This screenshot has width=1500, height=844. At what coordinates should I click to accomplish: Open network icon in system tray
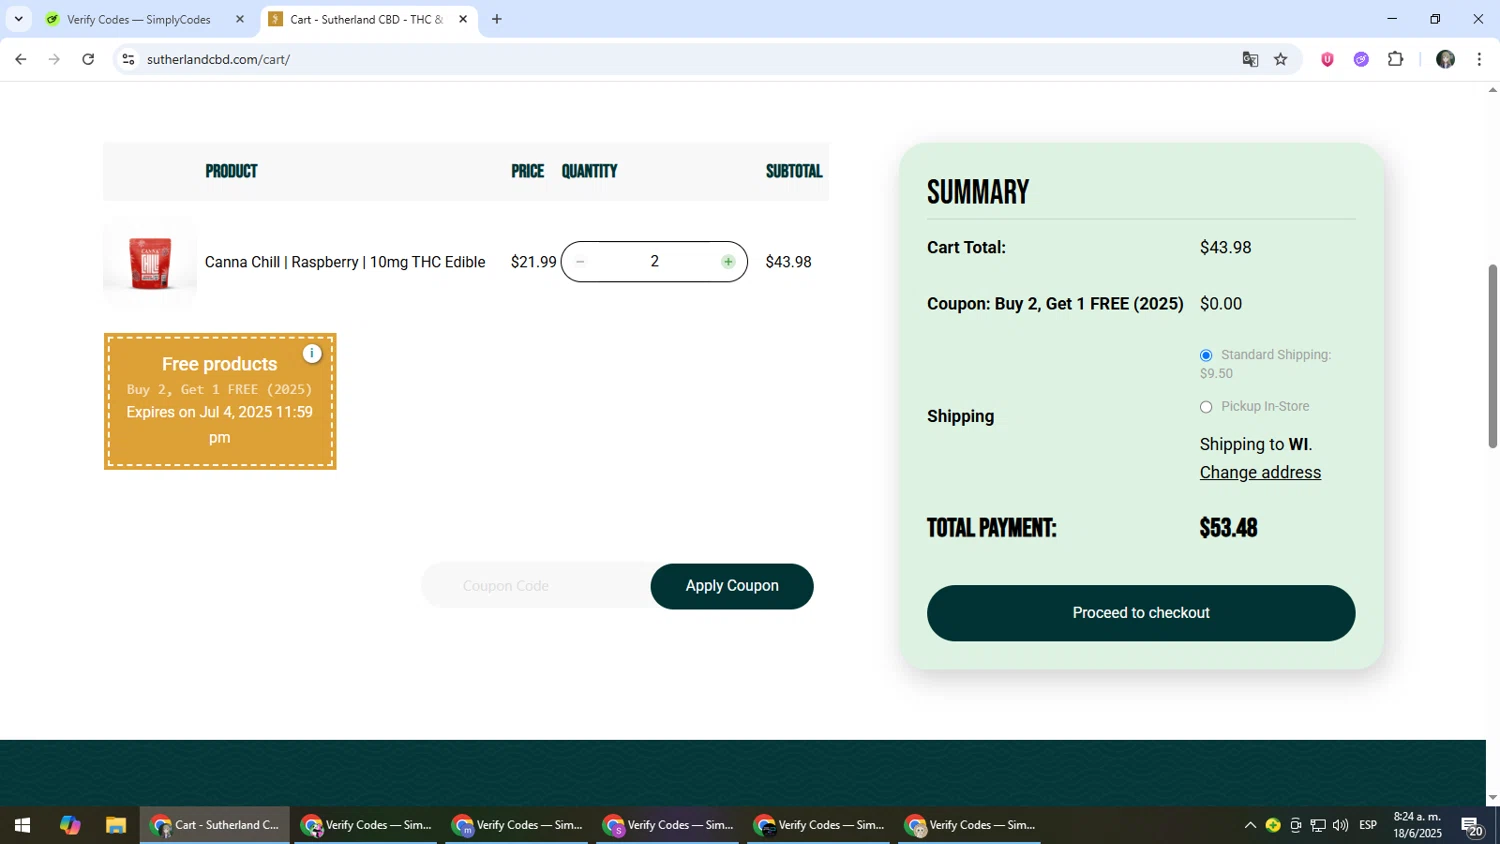[x=1318, y=826]
